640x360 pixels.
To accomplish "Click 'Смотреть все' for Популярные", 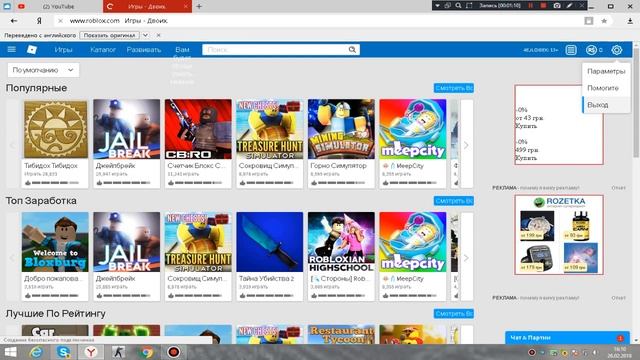I will (453, 88).
